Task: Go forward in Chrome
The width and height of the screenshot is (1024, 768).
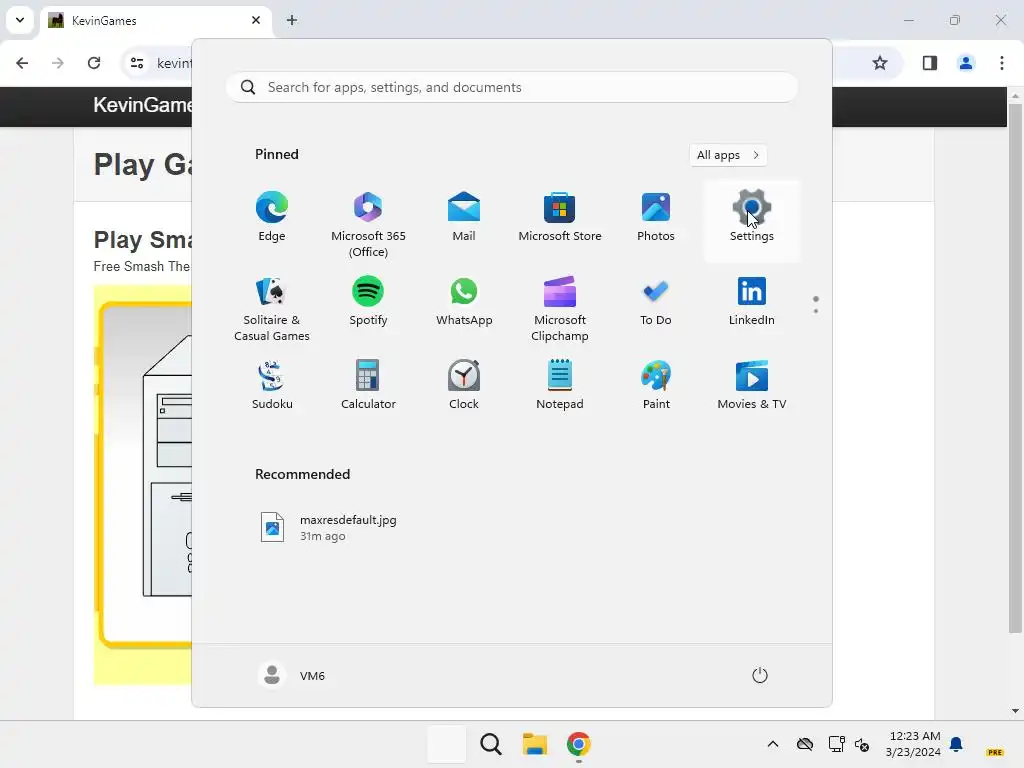Action: coord(58,63)
